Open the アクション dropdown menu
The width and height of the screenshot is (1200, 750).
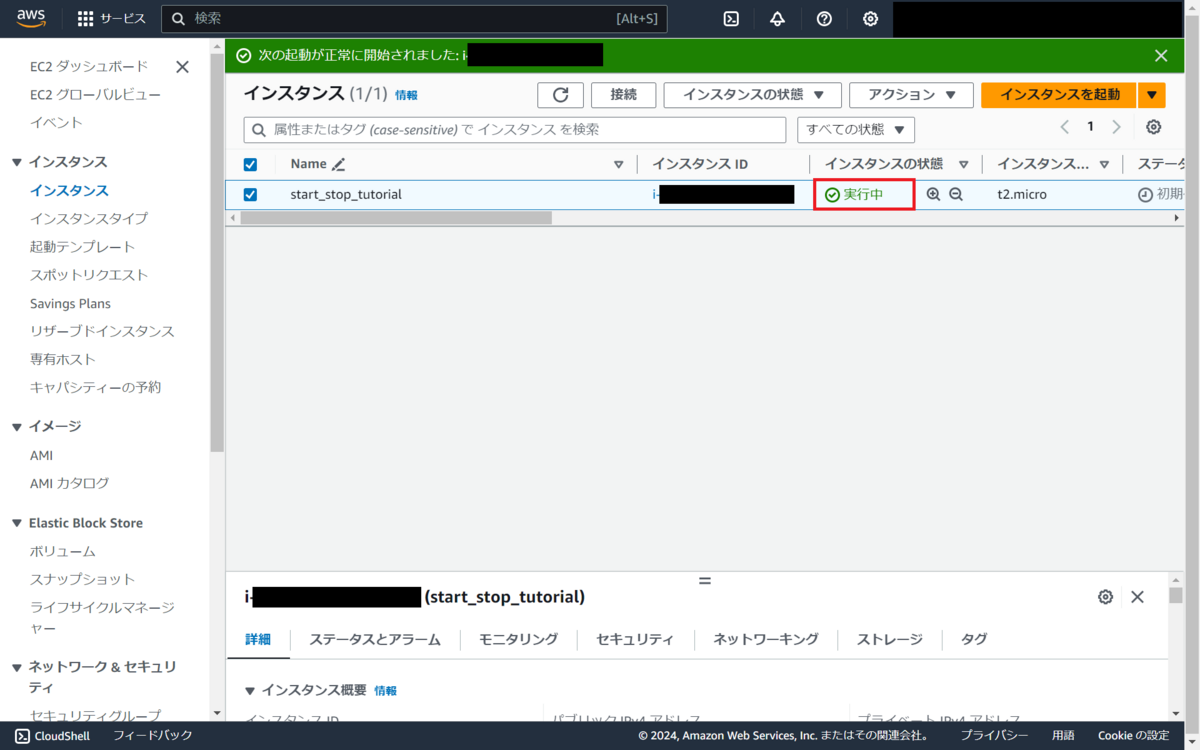click(x=911, y=94)
